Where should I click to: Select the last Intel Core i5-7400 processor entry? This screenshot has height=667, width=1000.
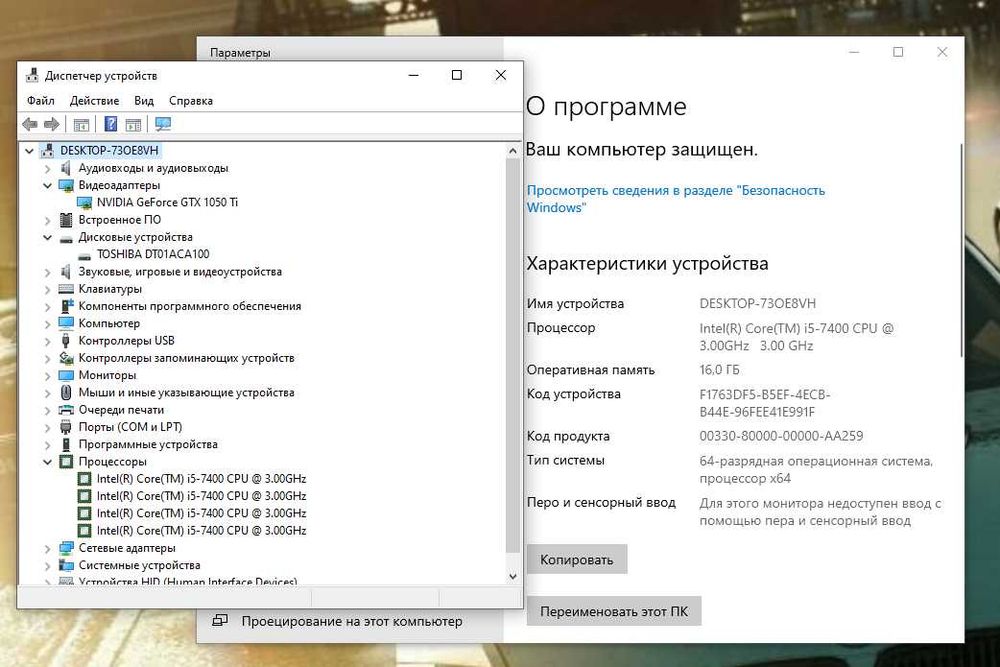[201, 531]
